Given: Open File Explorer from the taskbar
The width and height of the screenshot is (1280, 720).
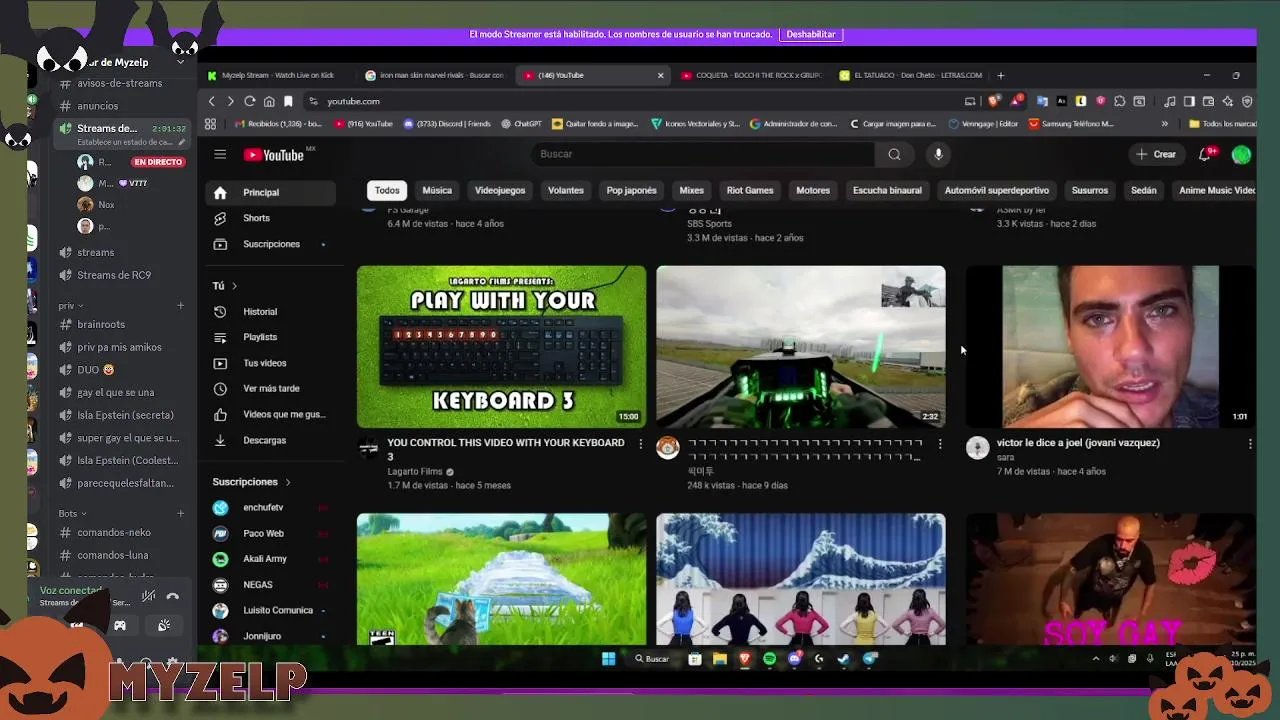Looking at the screenshot, I should (719, 658).
